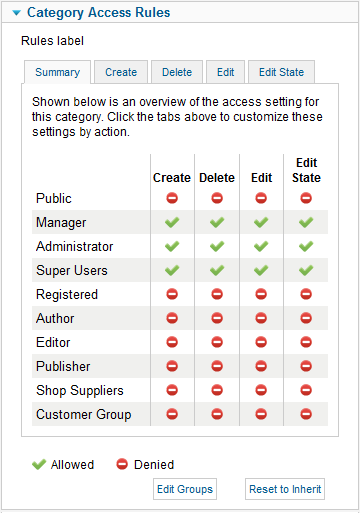Viewport: 360px width, 513px height.
Task: Click Customer Group's denied Create icon
Action: [172, 414]
